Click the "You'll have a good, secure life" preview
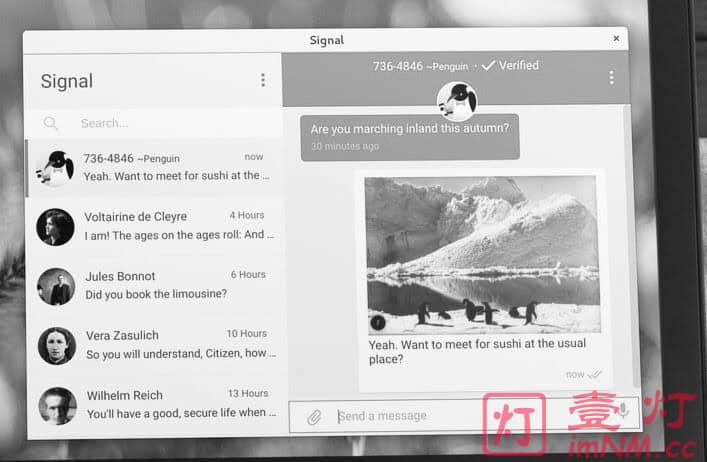Screen dimensions: 707x462 coord(182,413)
